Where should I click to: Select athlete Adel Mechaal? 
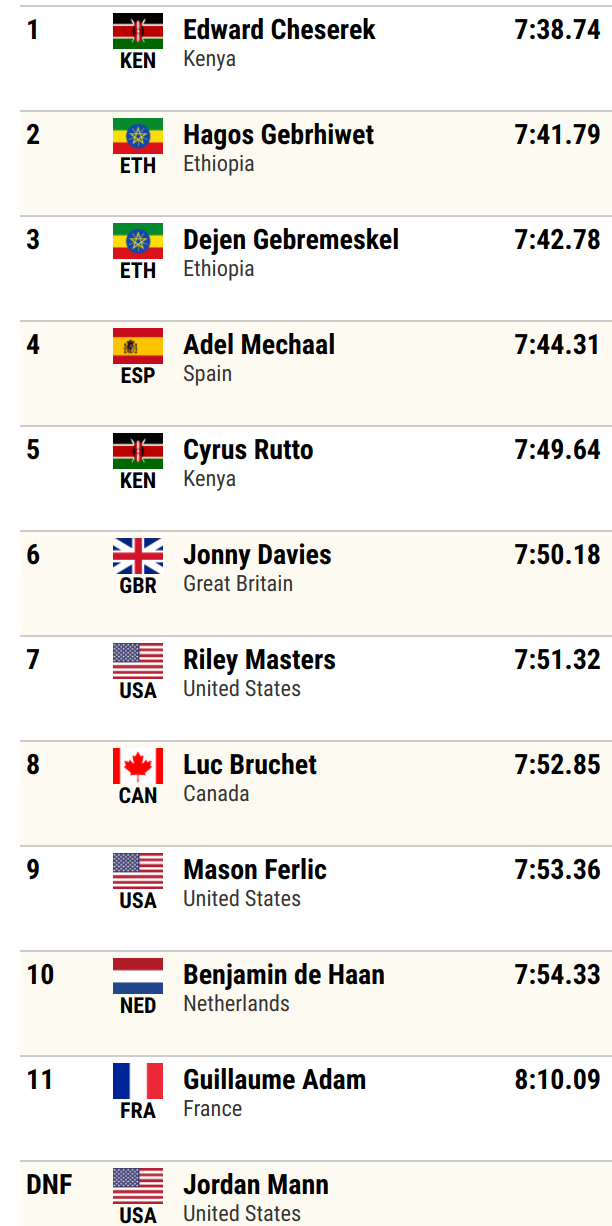tap(259, 345)
